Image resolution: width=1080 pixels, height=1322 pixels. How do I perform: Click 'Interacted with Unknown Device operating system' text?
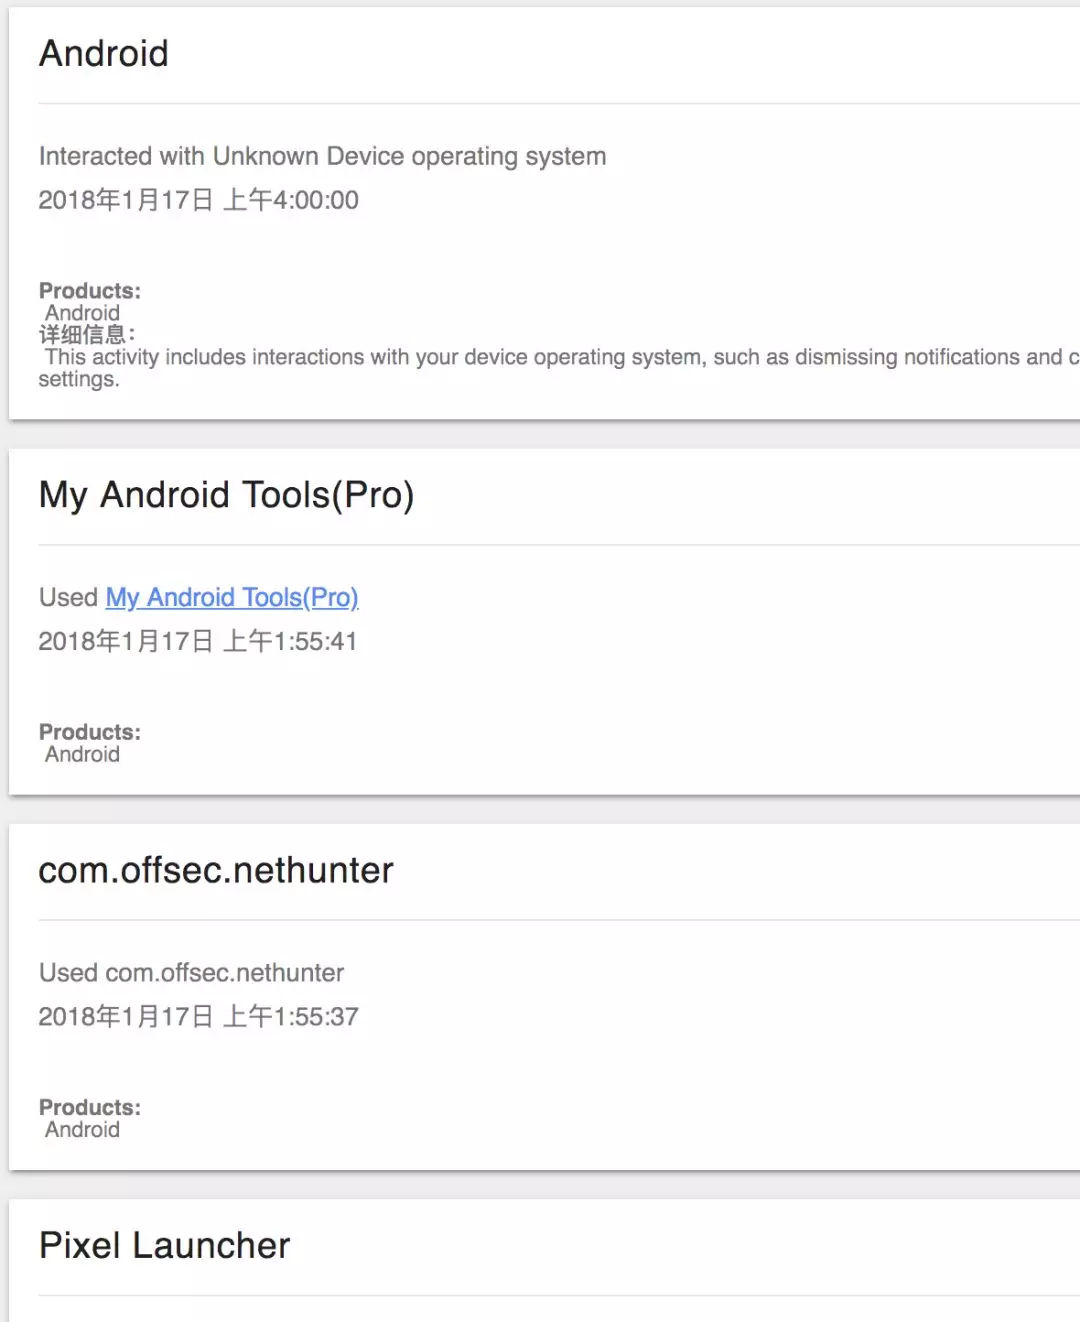tap(322, 156)
